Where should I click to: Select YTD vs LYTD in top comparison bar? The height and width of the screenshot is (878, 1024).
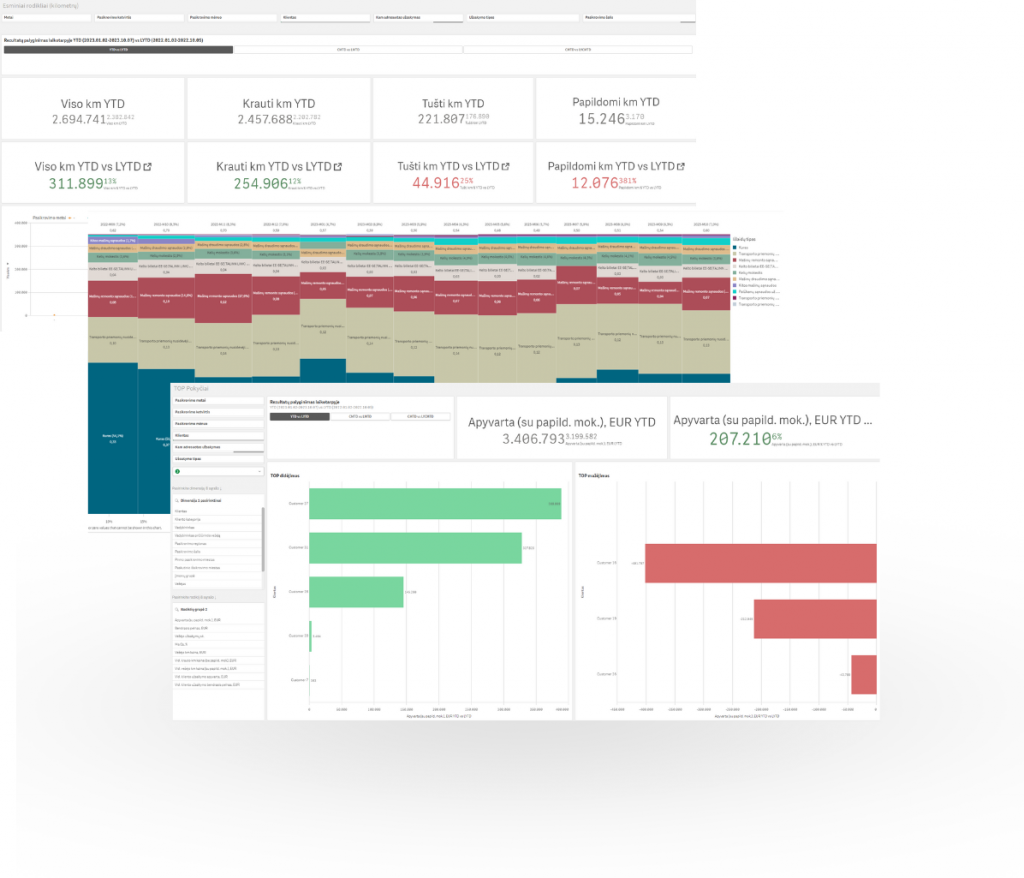(x=118, y=49)
